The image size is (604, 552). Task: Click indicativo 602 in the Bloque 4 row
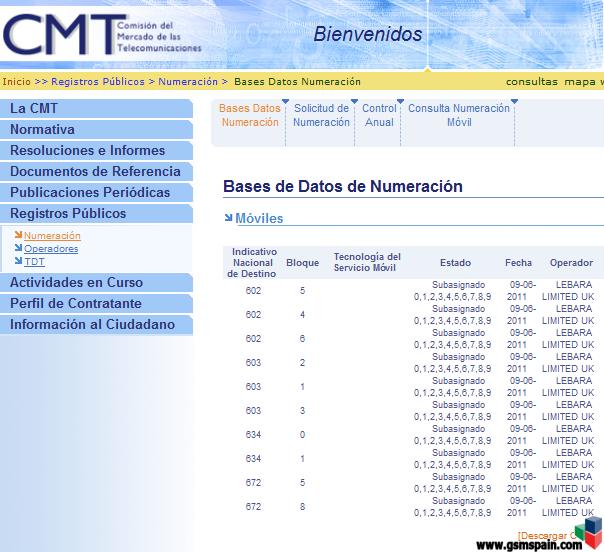tap(253, 314)
